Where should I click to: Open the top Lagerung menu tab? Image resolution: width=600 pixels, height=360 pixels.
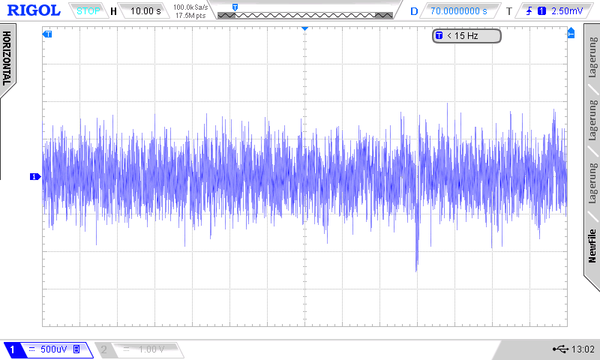pos(592,57)
